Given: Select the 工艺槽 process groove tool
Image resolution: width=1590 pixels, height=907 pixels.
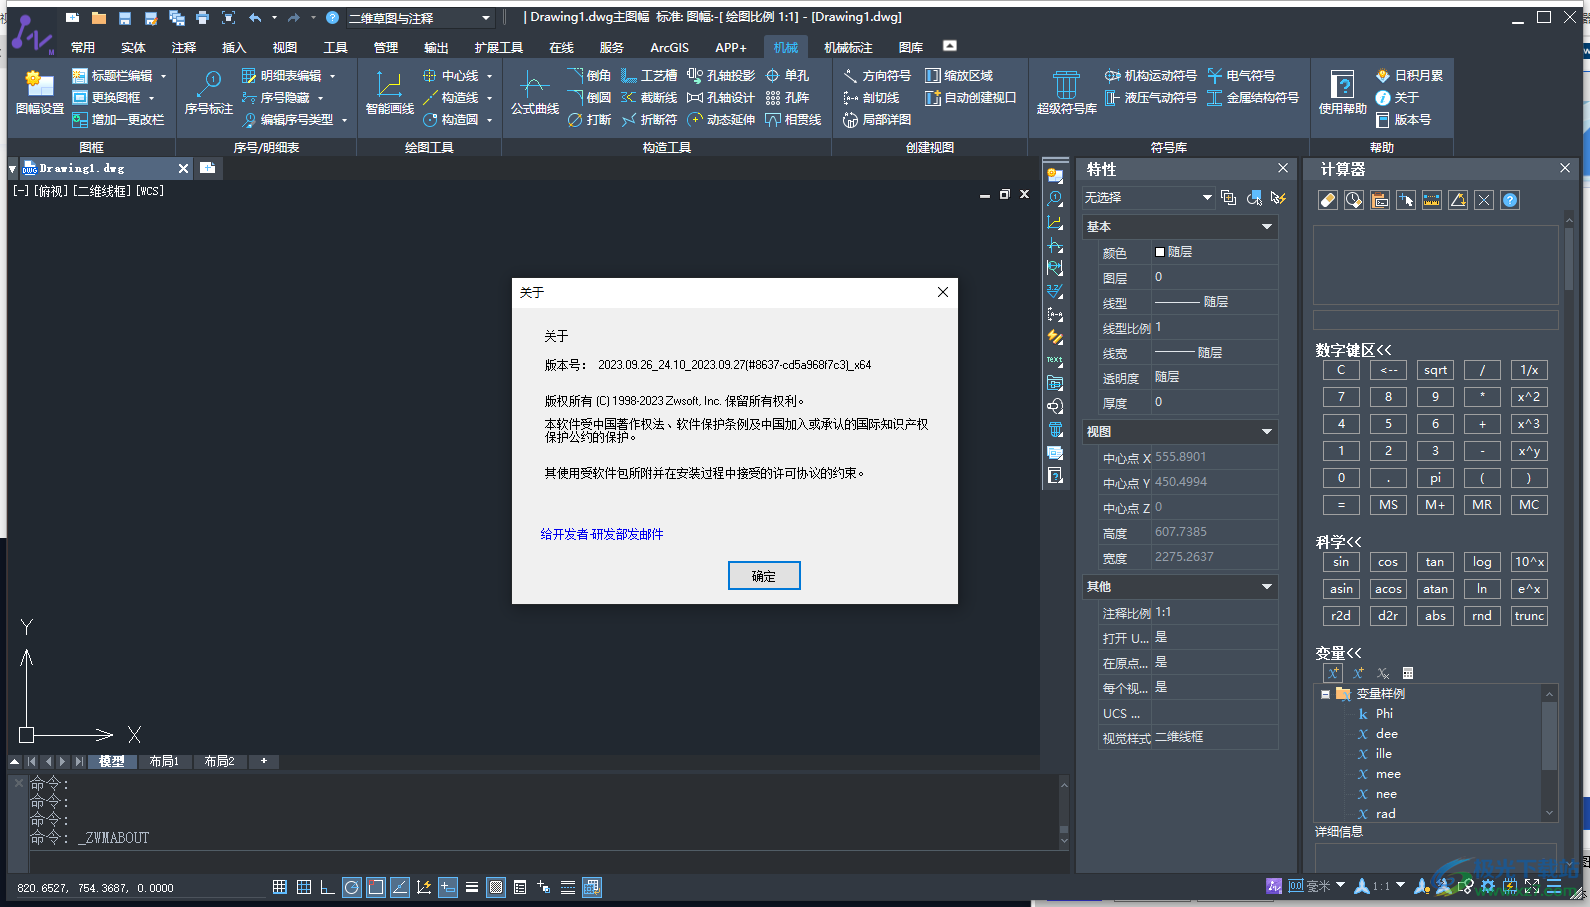Looking at the screenshot, I should [649, 76].
